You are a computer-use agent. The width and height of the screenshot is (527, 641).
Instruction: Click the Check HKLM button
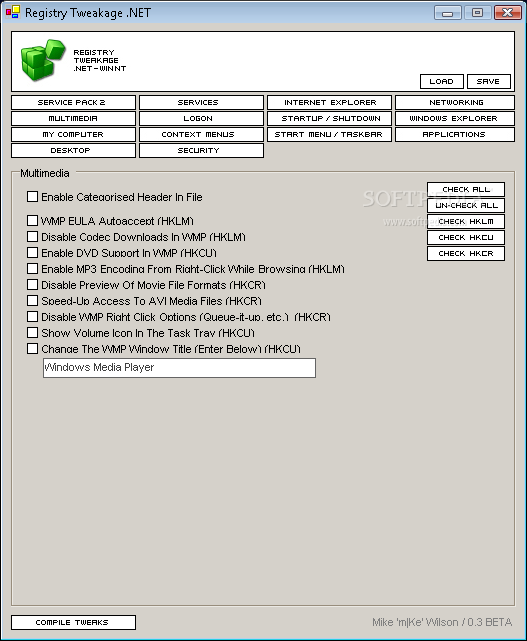pos(466,221)
